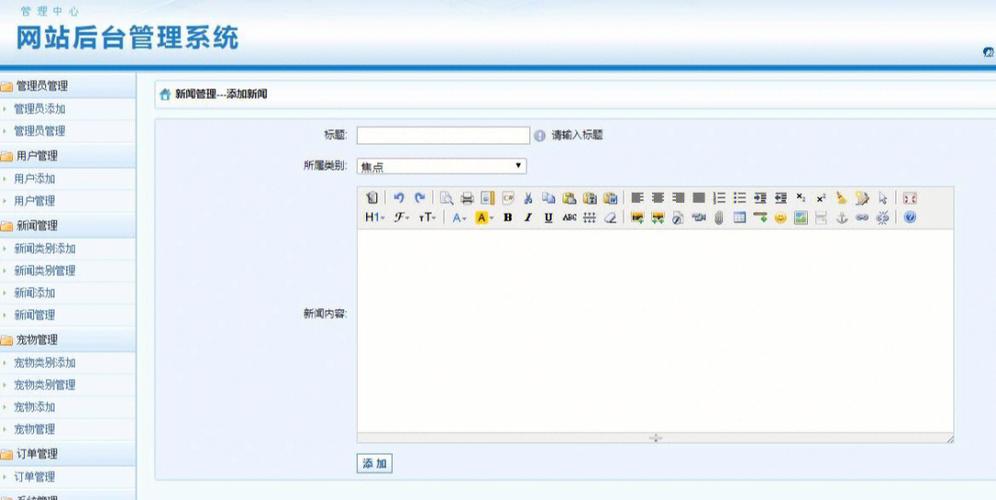Click the copy icon in editor toolbar
996x500 pixels.
548,198
